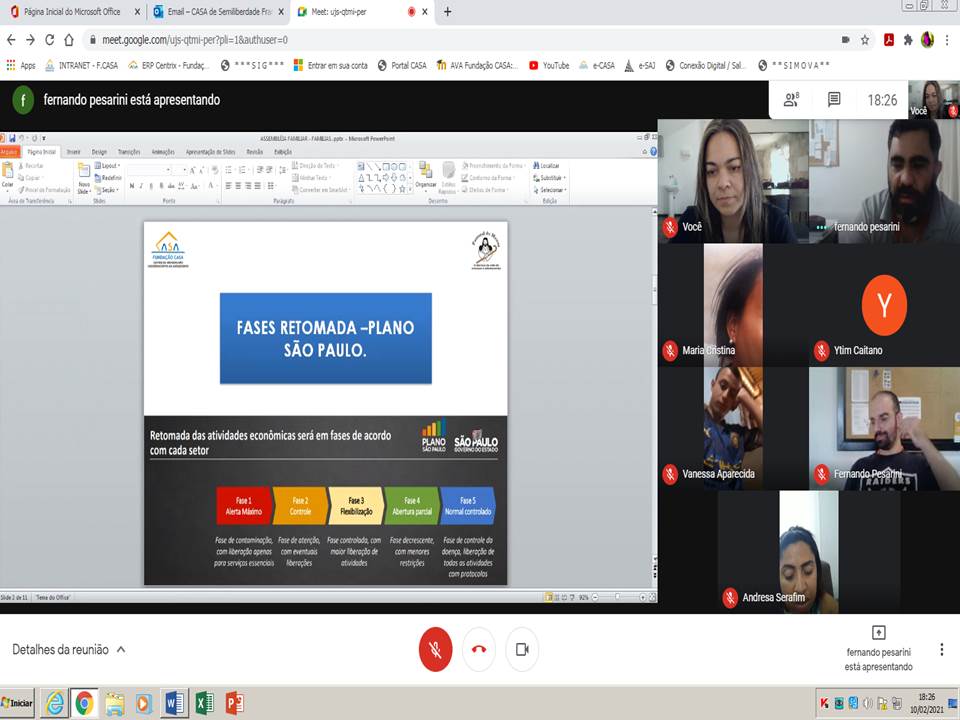Click the camera indicator in address bar
960x720 pixels.
click(846, 40)
